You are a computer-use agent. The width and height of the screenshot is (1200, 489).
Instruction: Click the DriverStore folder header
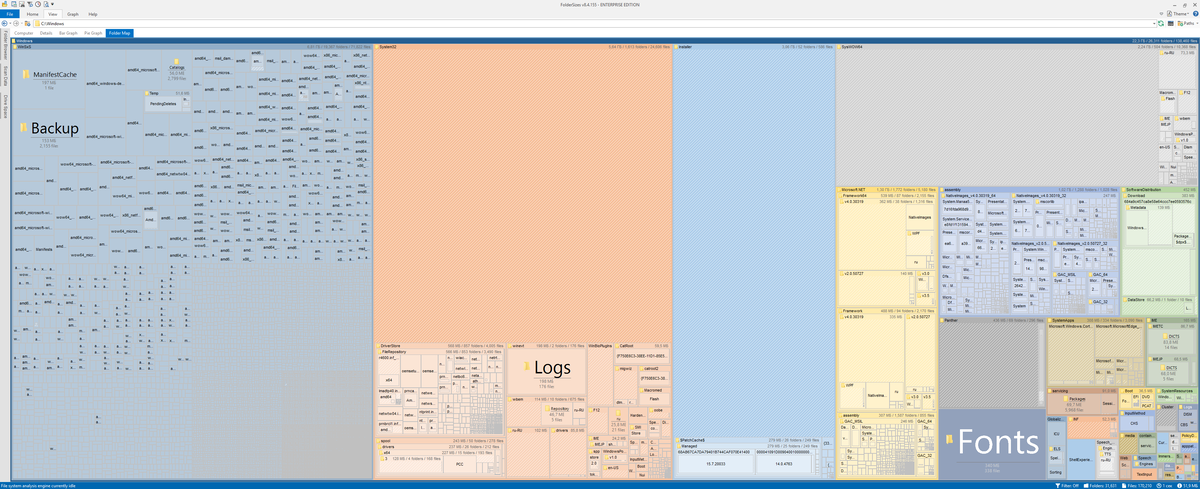441,345
